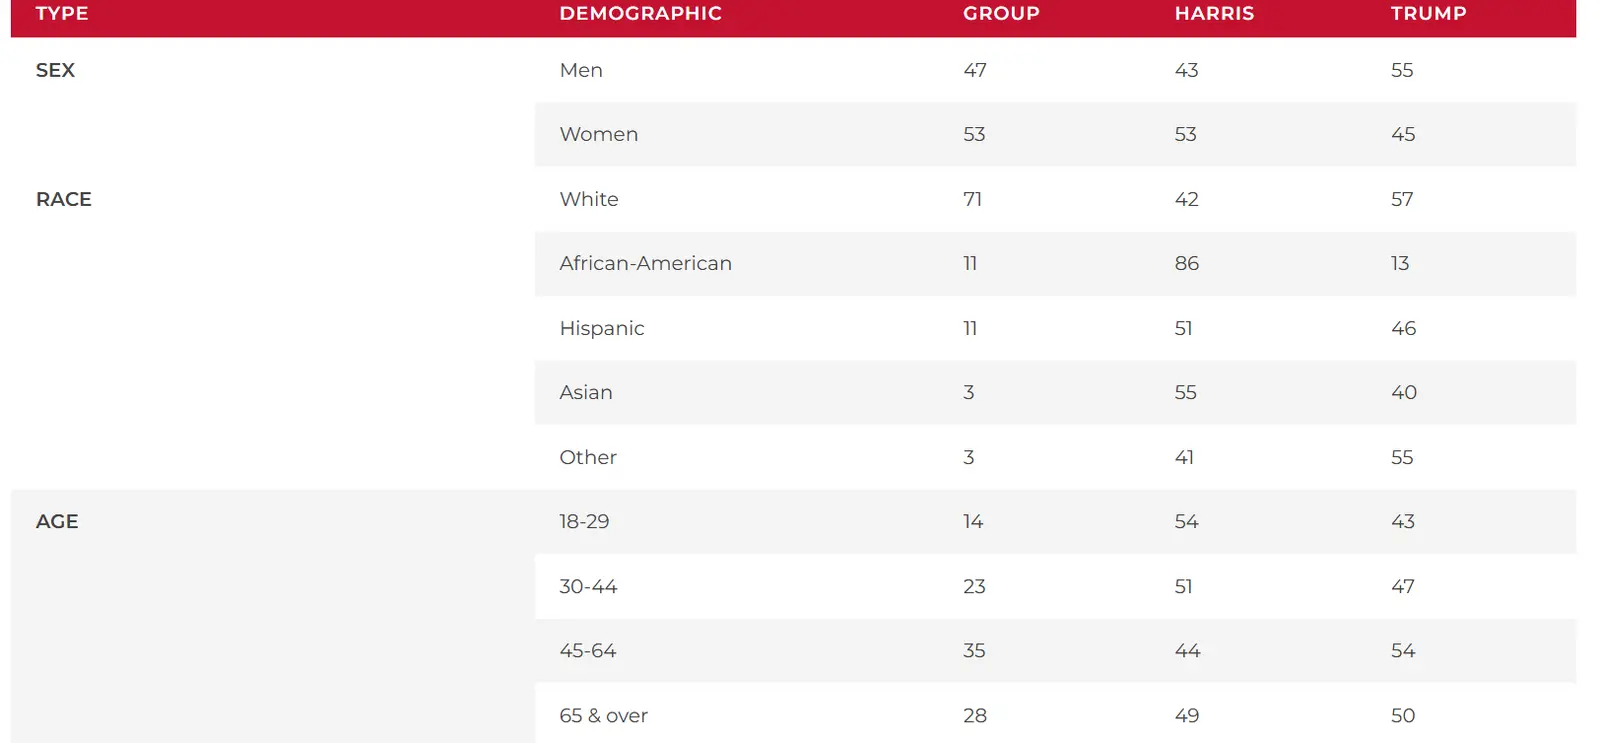Click the DEMOGRAPHIC column header

pyautogui.click(x=640, y=14)
